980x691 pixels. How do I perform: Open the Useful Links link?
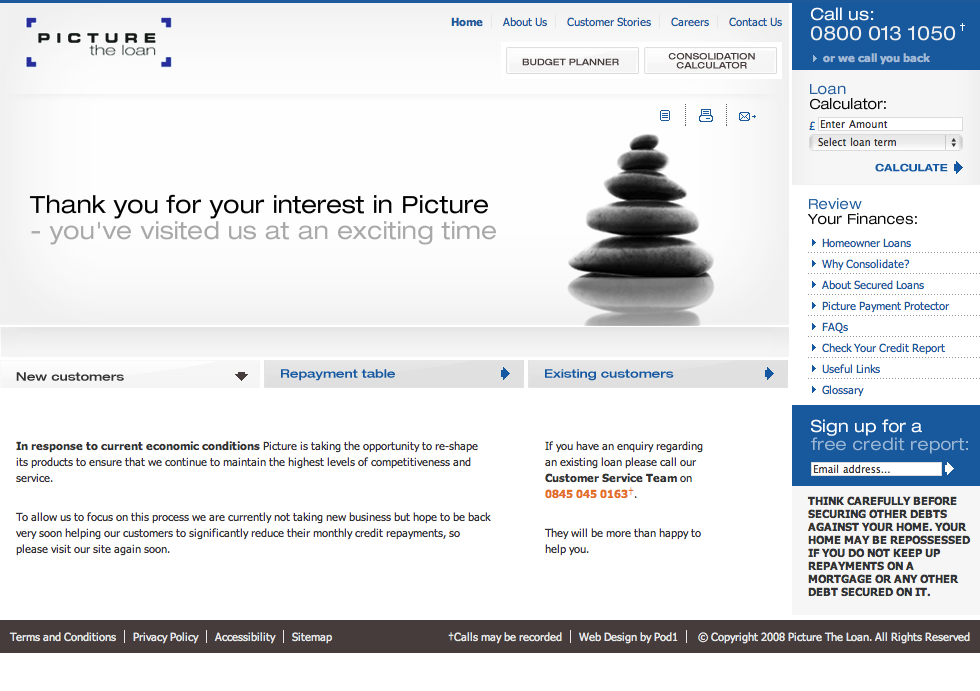851,369
